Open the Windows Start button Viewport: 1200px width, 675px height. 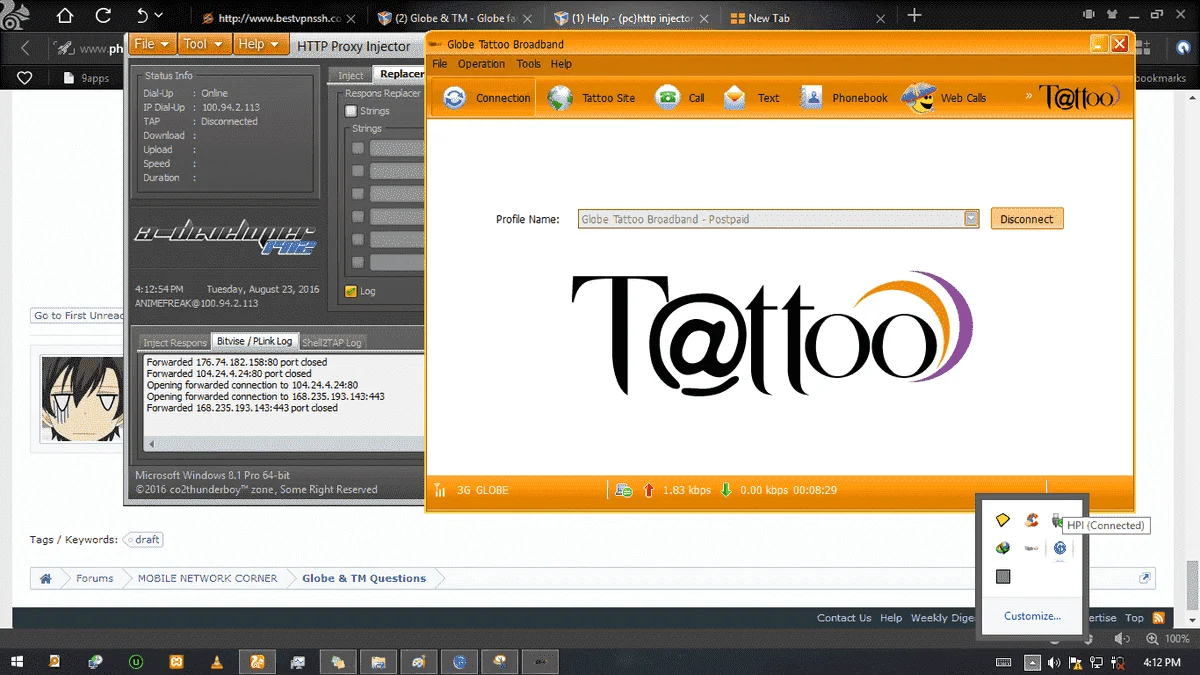18,661
